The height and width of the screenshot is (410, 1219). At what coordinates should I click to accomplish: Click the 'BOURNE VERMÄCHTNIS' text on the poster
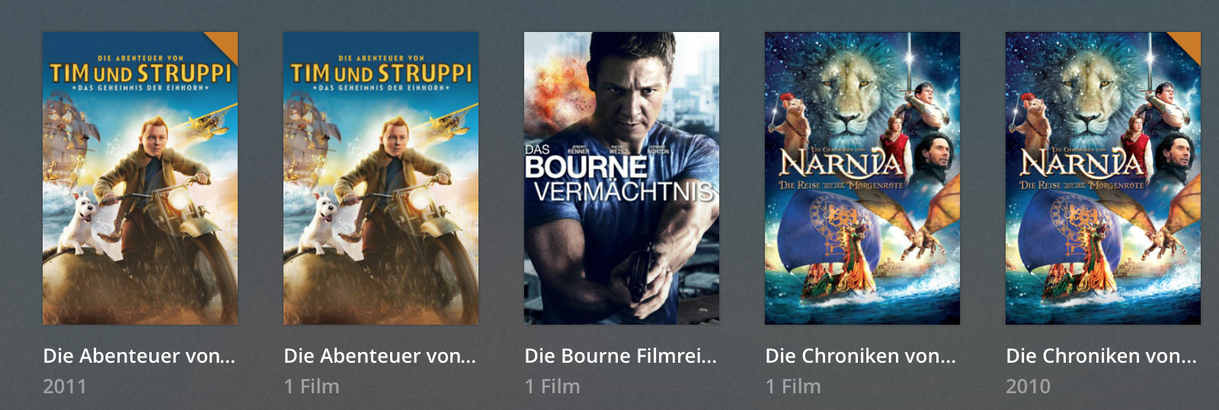point(620,176)
